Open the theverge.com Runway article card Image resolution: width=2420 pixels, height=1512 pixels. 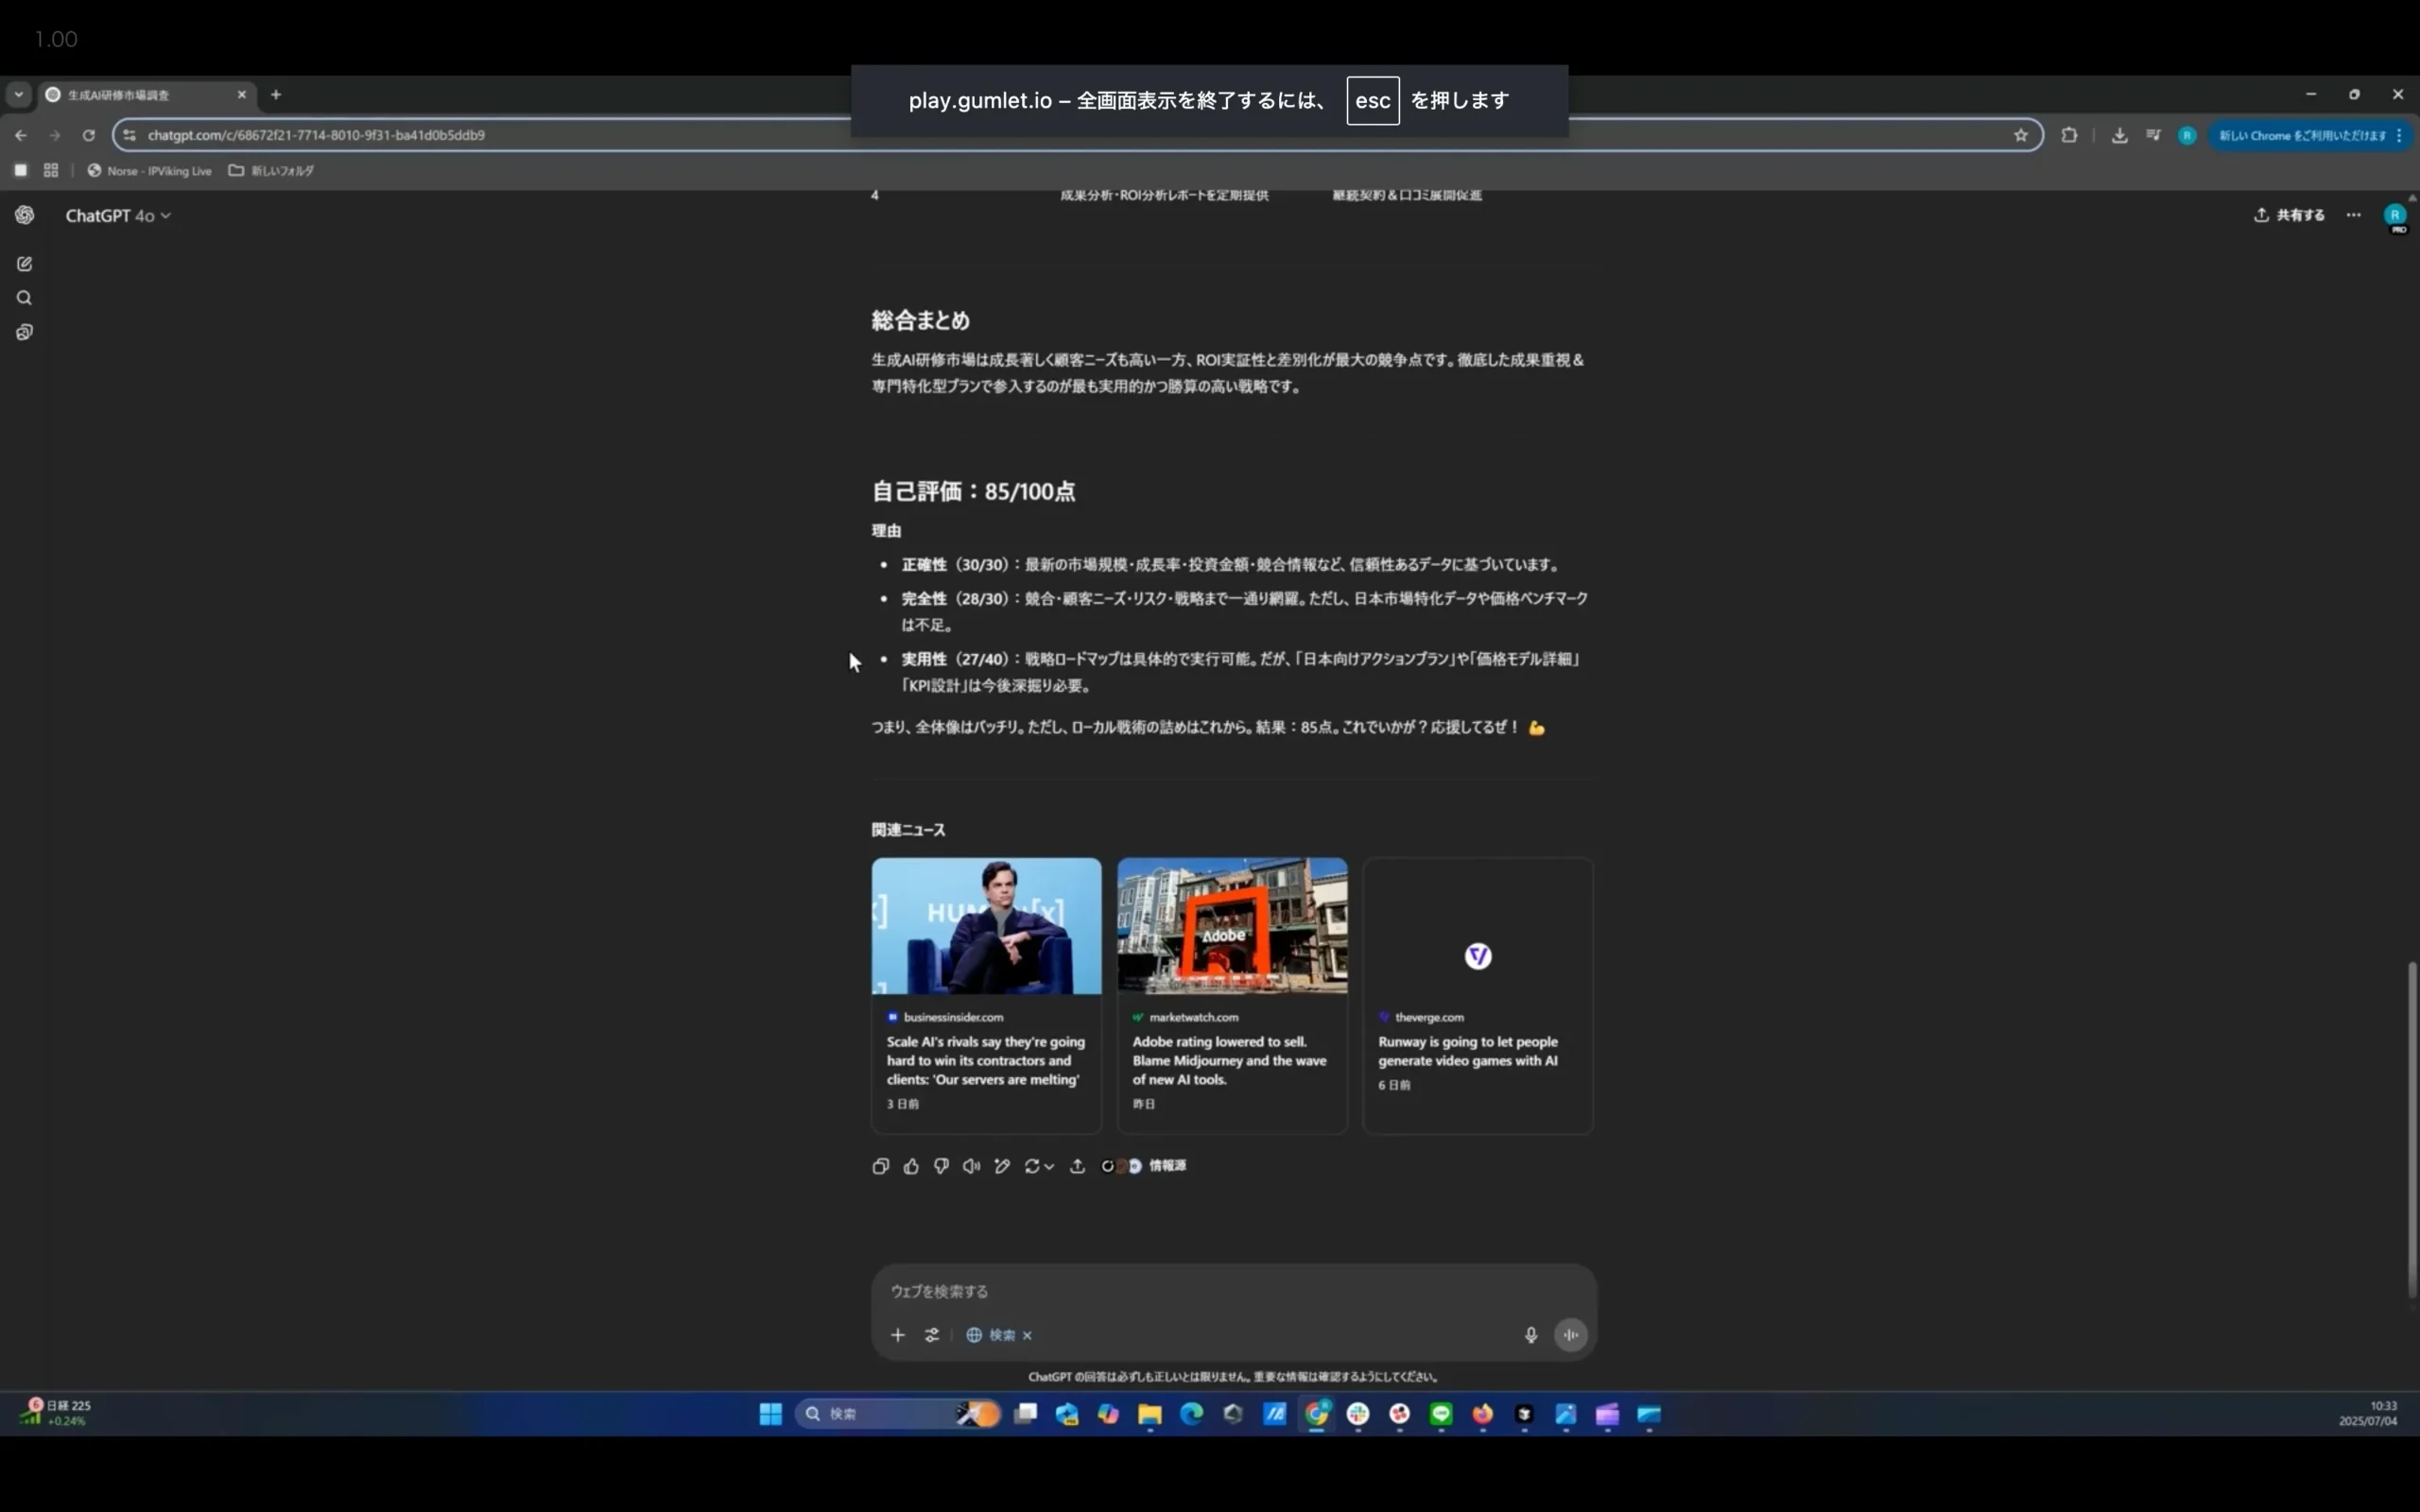coord(1477,995)
